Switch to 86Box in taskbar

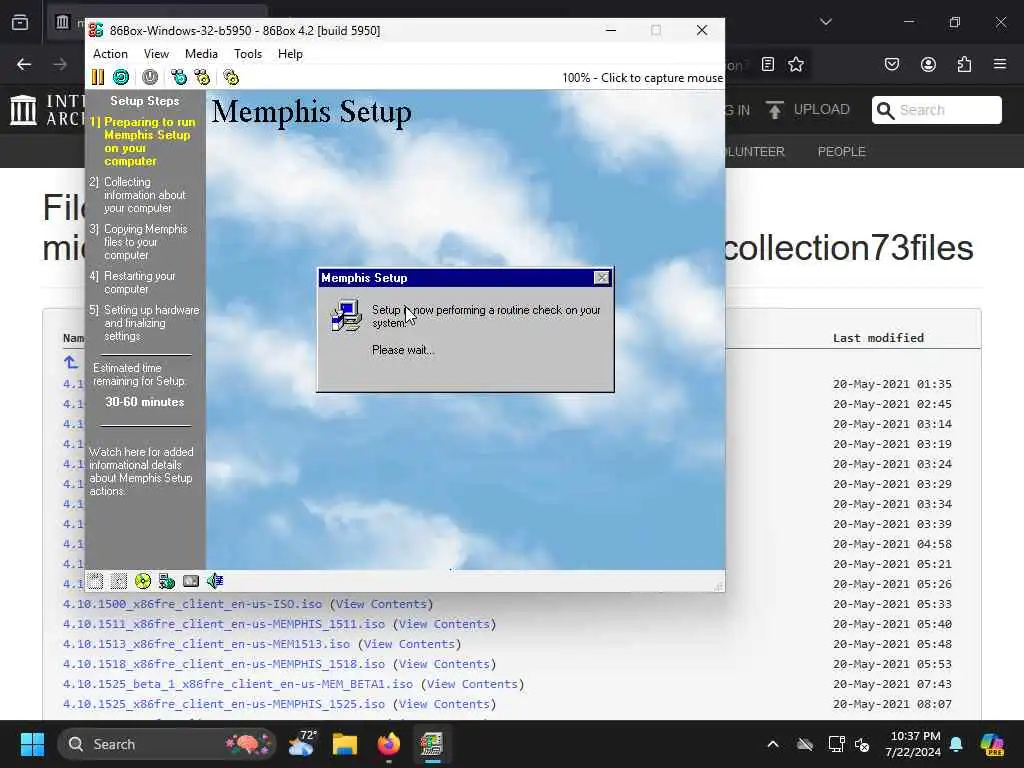432,744
